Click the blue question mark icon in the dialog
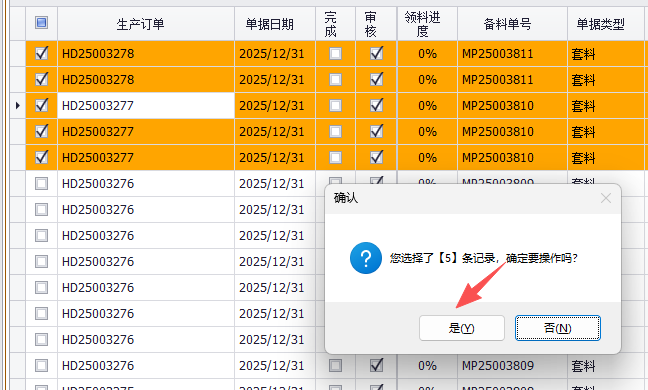Screen dimensions: 648x390 [x=366, y=258]
